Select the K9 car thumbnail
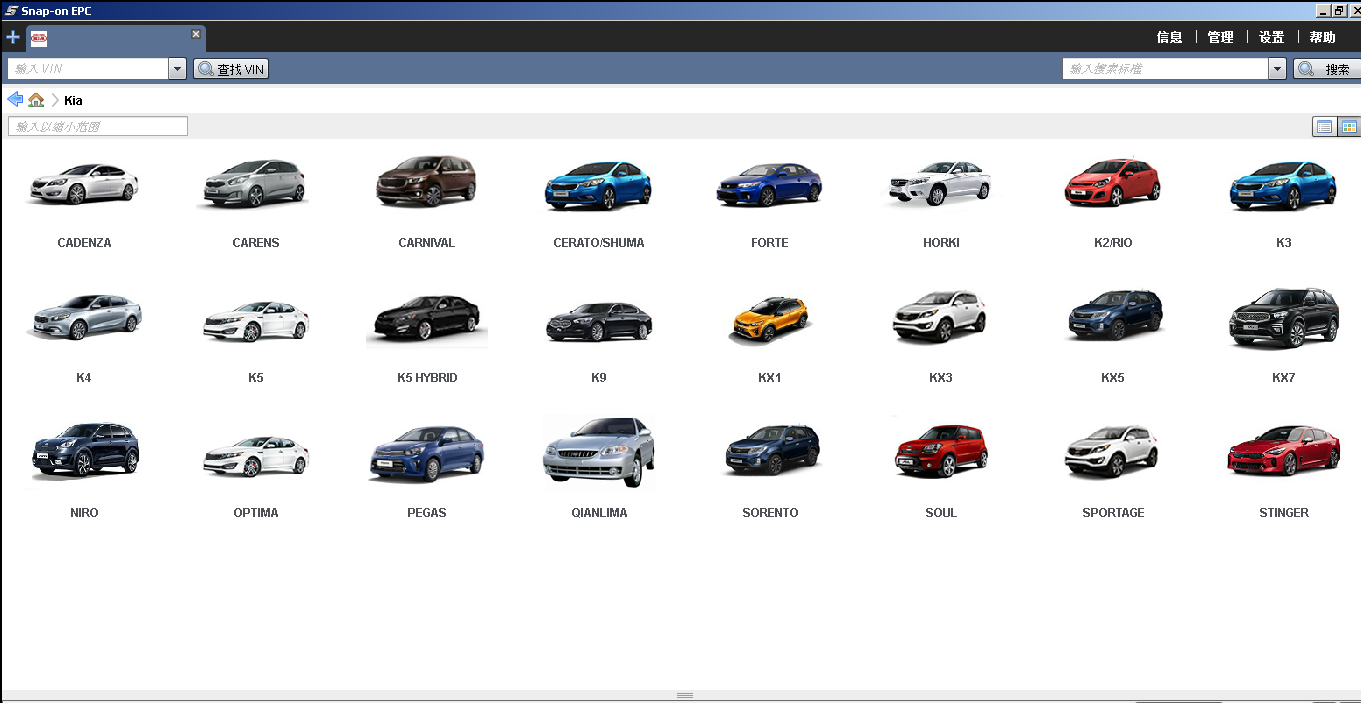The height and width of the screenshot is (703, 1361). (x=598, y=321)
